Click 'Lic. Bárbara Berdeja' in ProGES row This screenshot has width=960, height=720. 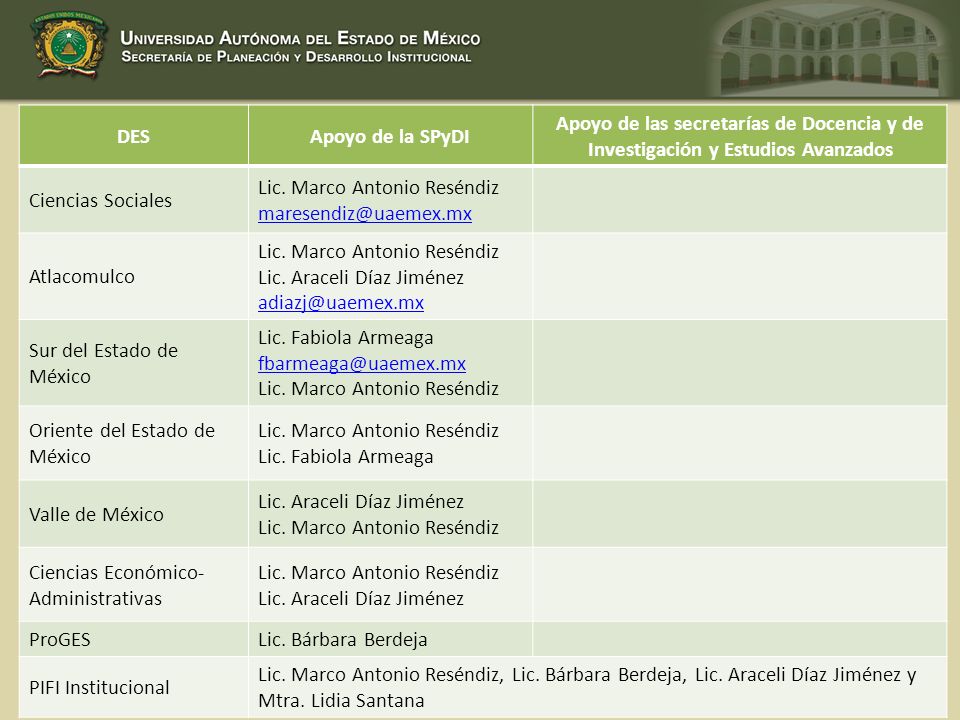click(x=342, y=640)
